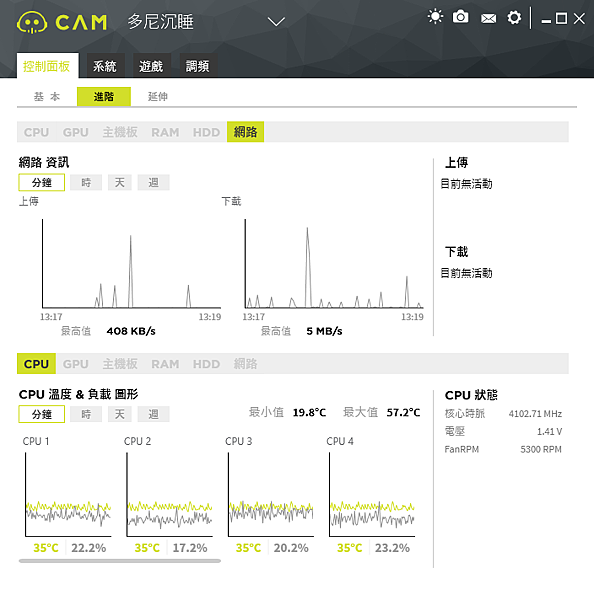
Task: Click the 19.8°C minimum temperature value
Action: point(309,412)
